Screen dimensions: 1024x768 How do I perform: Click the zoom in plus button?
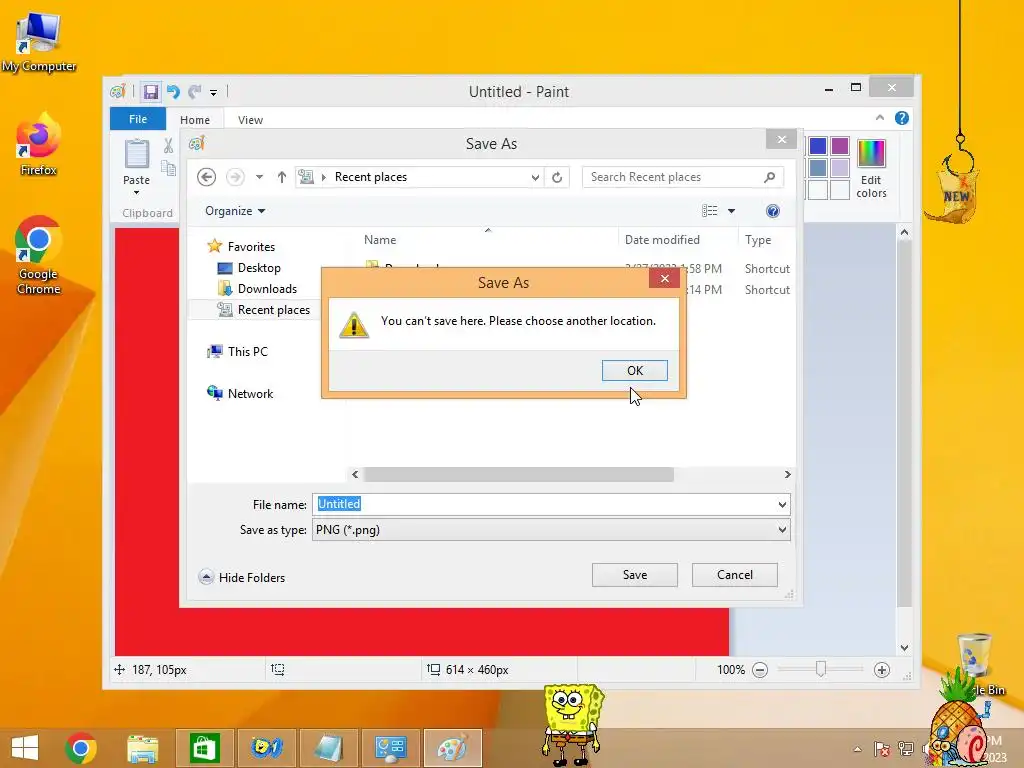(882, 670)
